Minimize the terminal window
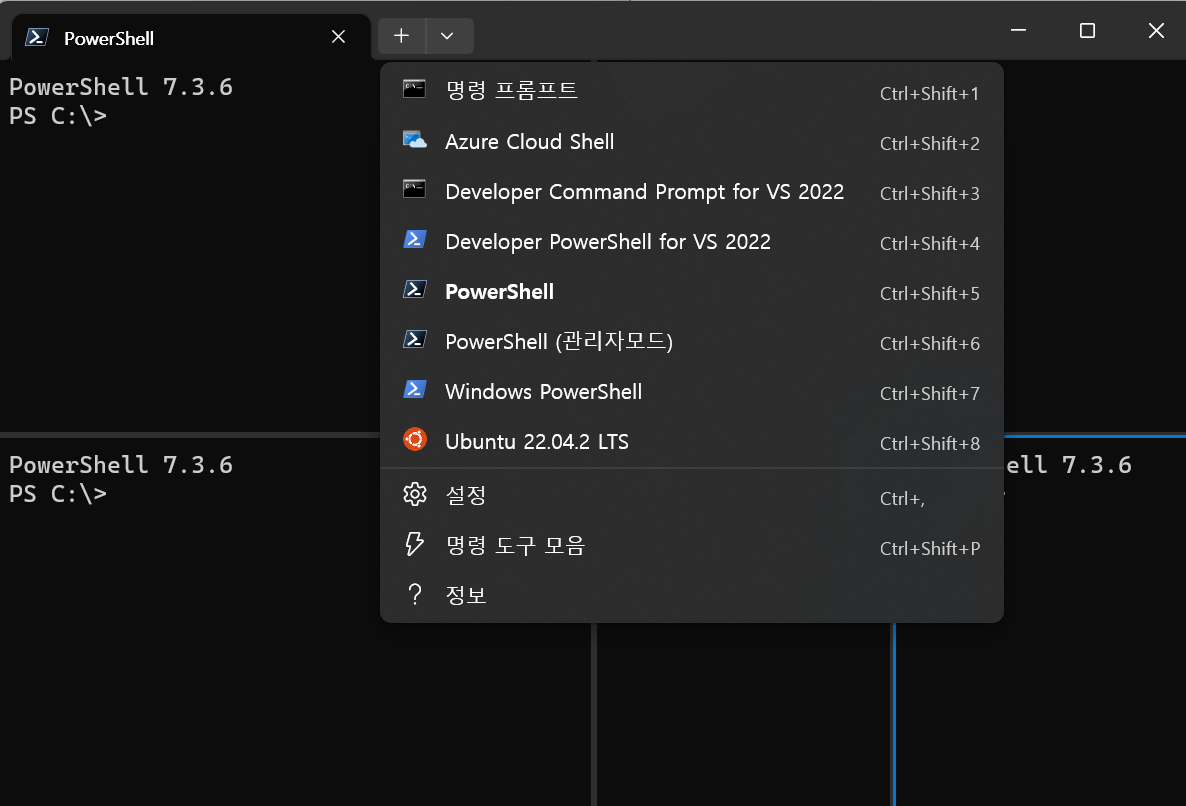 [1018, 30]
